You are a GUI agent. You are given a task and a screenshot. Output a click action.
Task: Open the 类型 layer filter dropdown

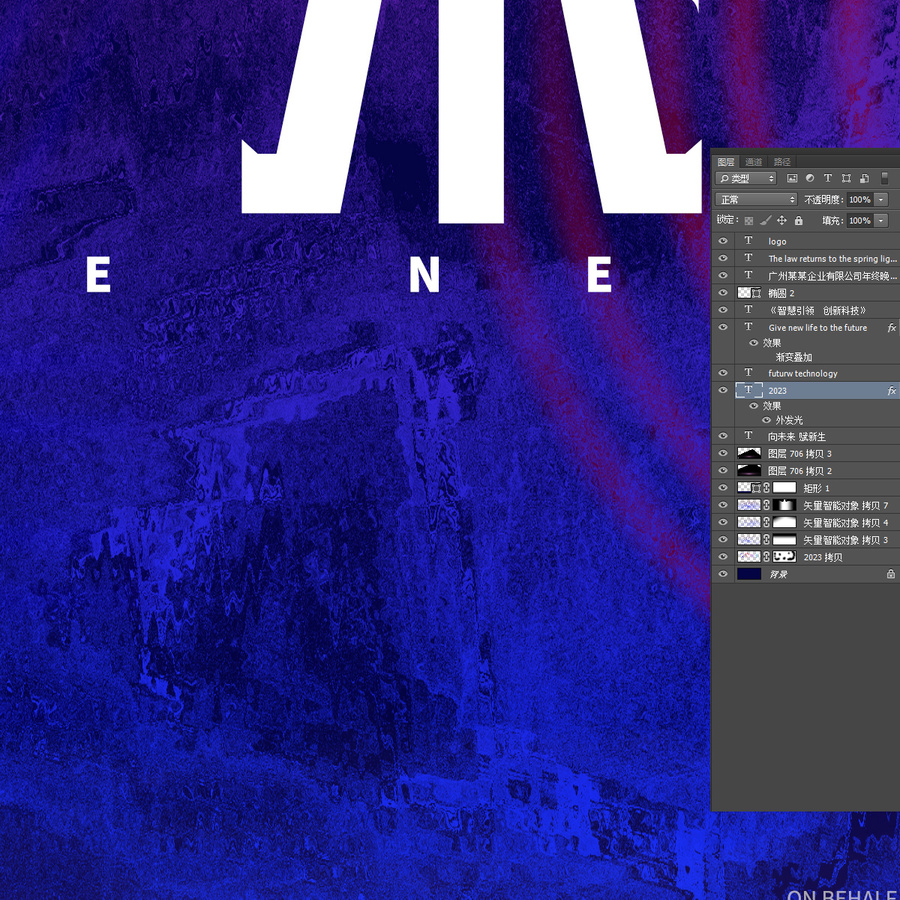(746, 179)
